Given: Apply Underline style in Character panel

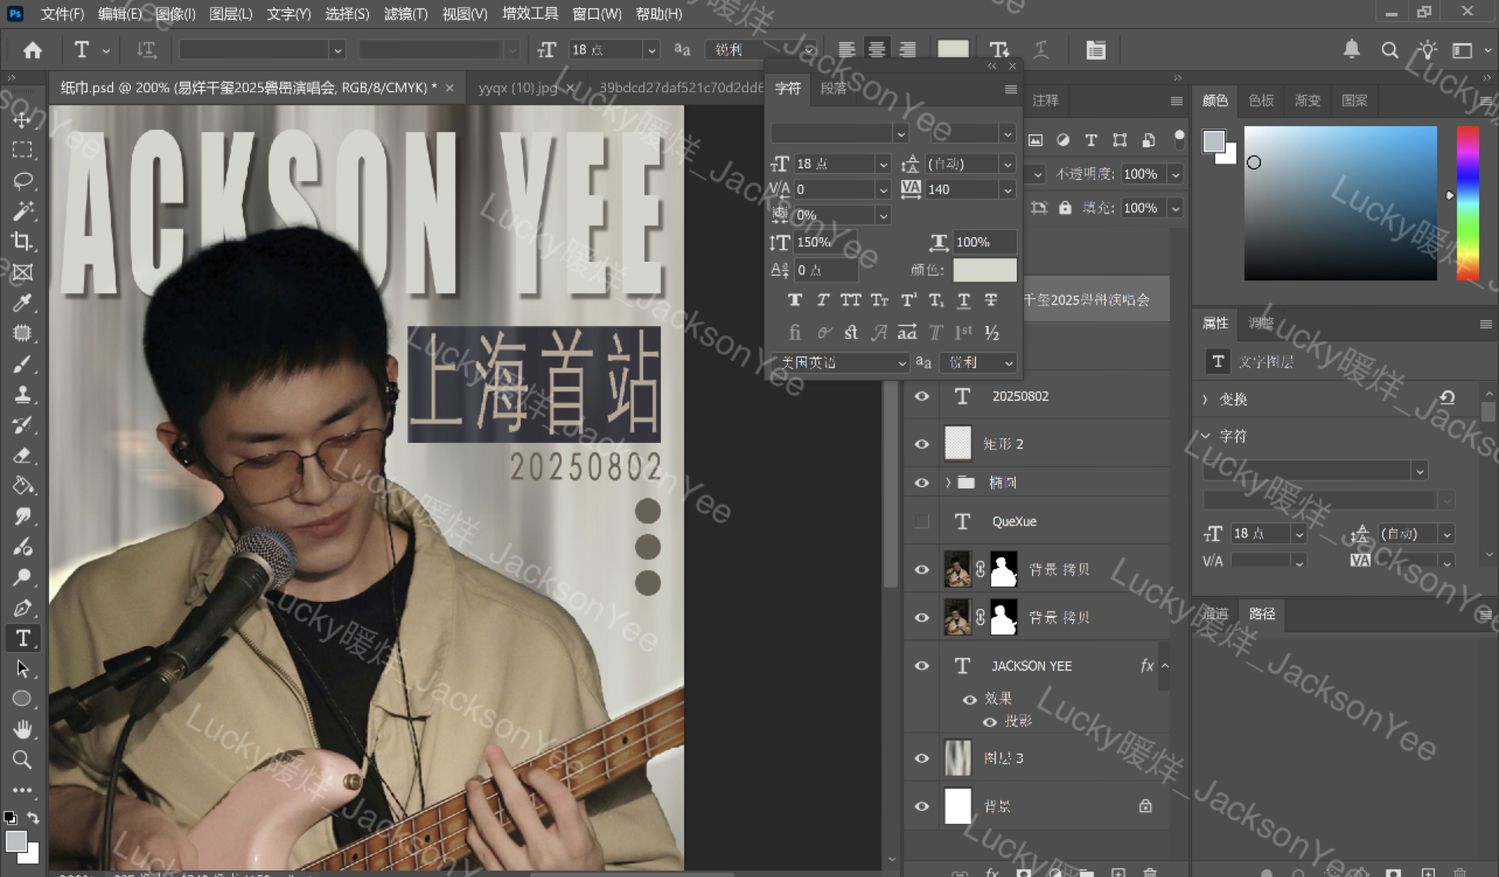Looking at the screenshot, I should [x=964, y=300].
